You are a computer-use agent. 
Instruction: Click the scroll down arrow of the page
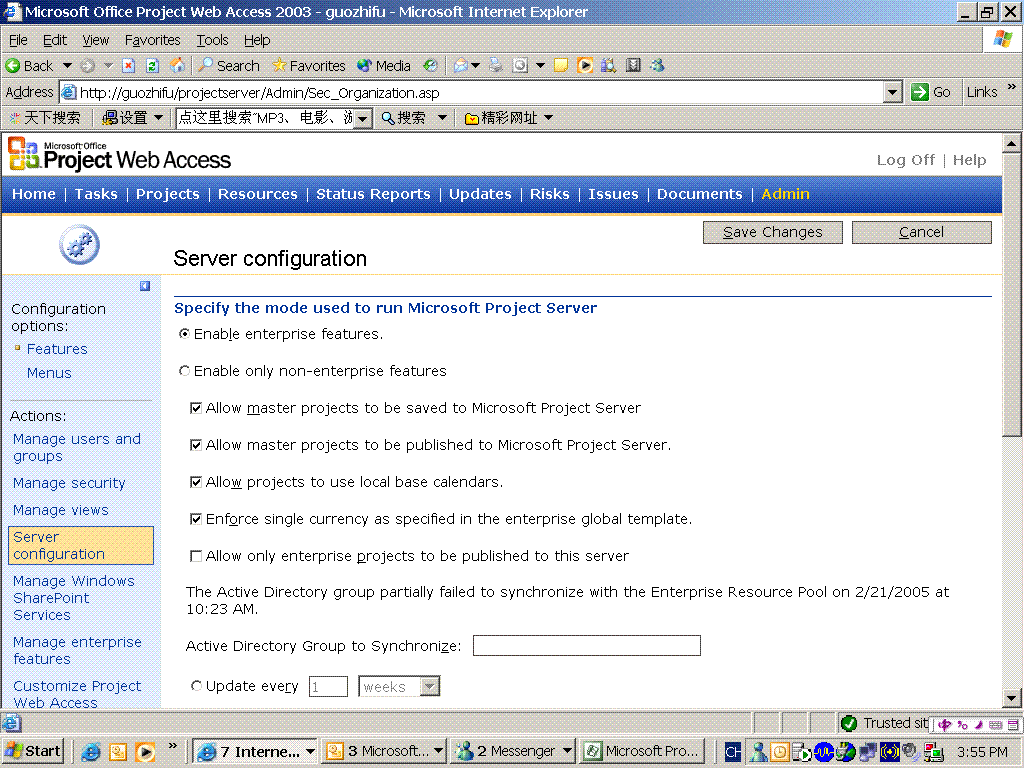tap(1012, 698)
